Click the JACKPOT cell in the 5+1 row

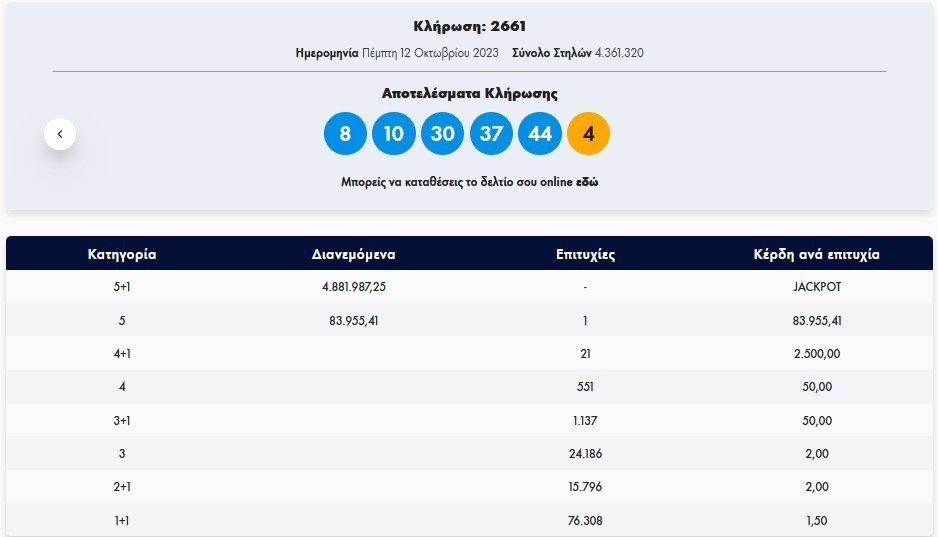(x=816, y=287)
